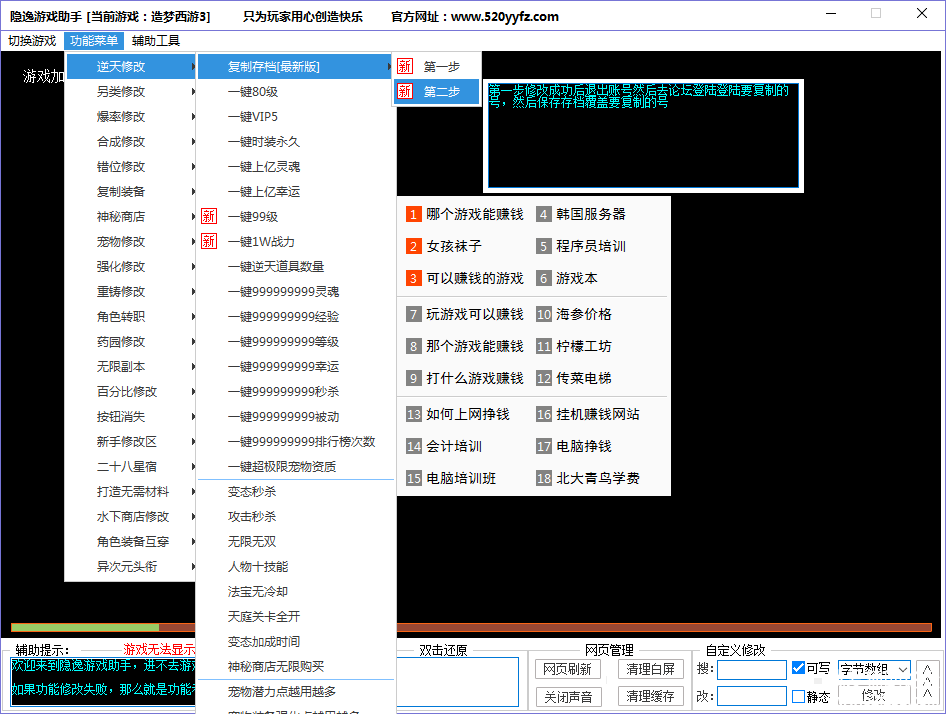Expand the 合成修改 submenu arrow
This screenshot has width=946, height=714.
coord(193,142)
